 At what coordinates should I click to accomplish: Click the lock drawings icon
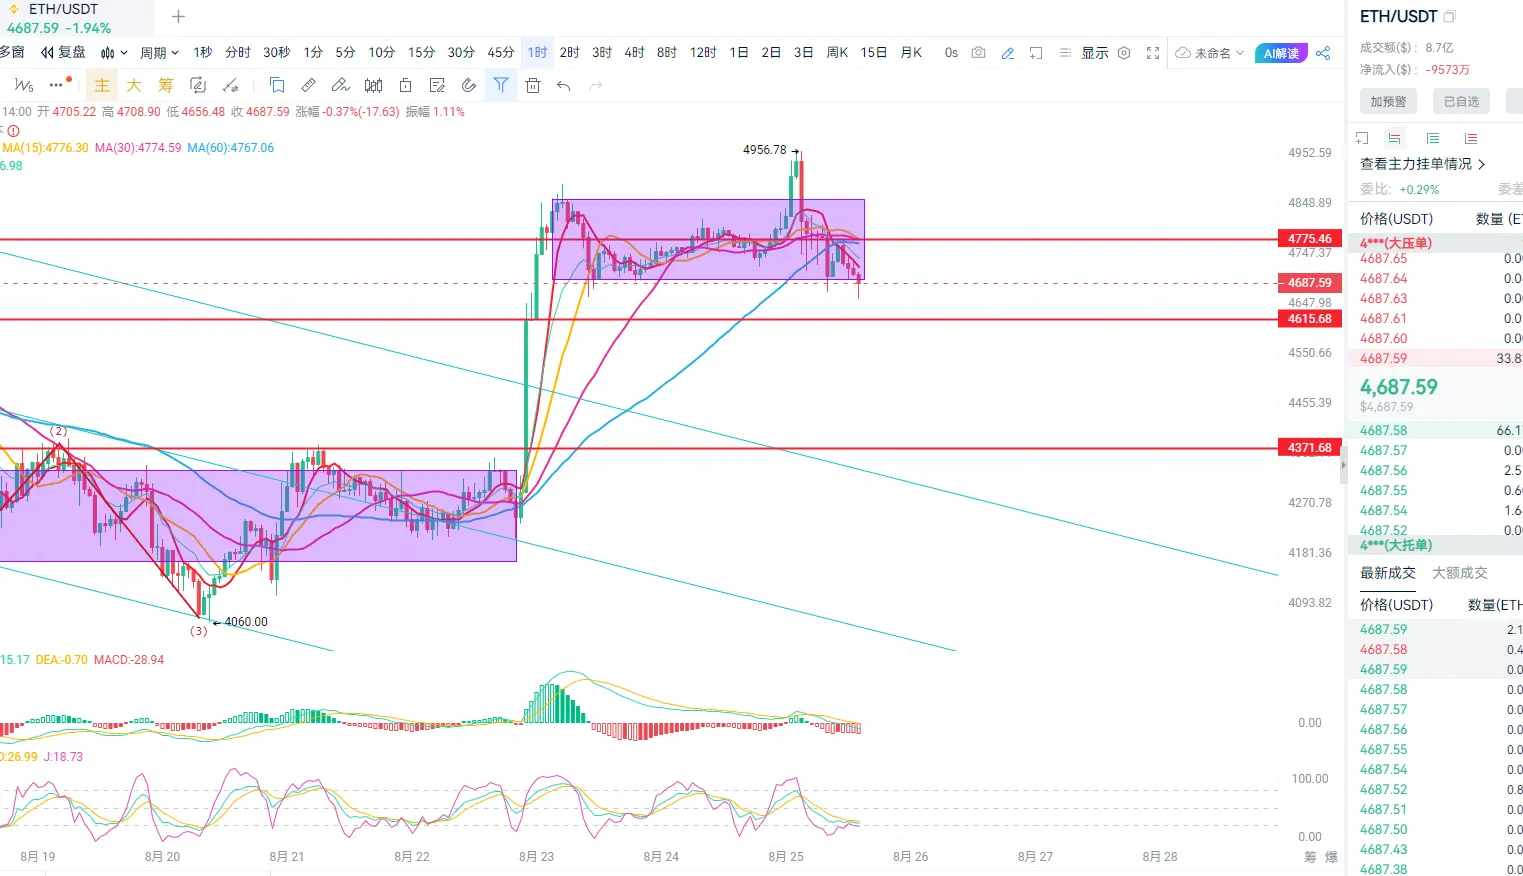click(405, 85)
